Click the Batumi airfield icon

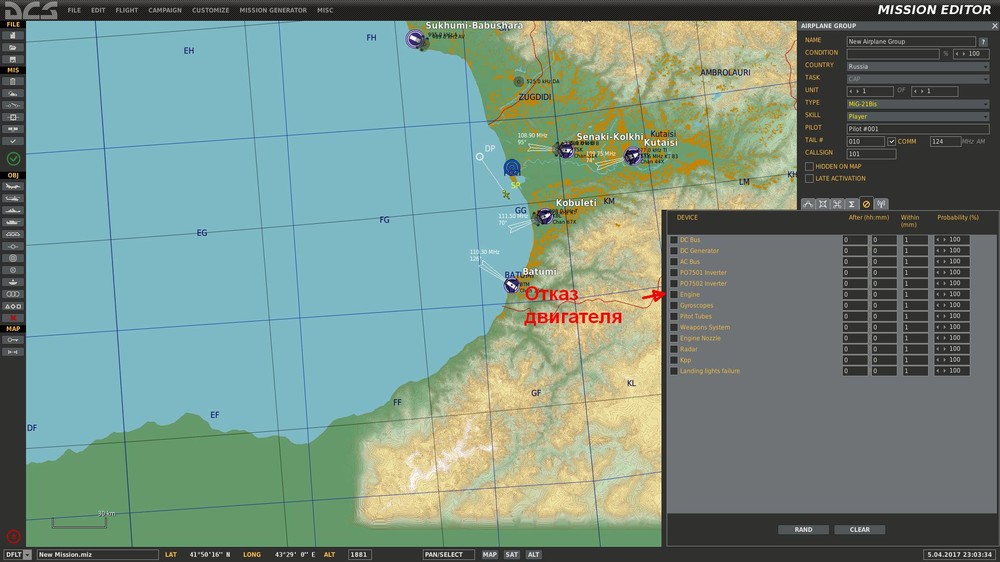point(511,285)
